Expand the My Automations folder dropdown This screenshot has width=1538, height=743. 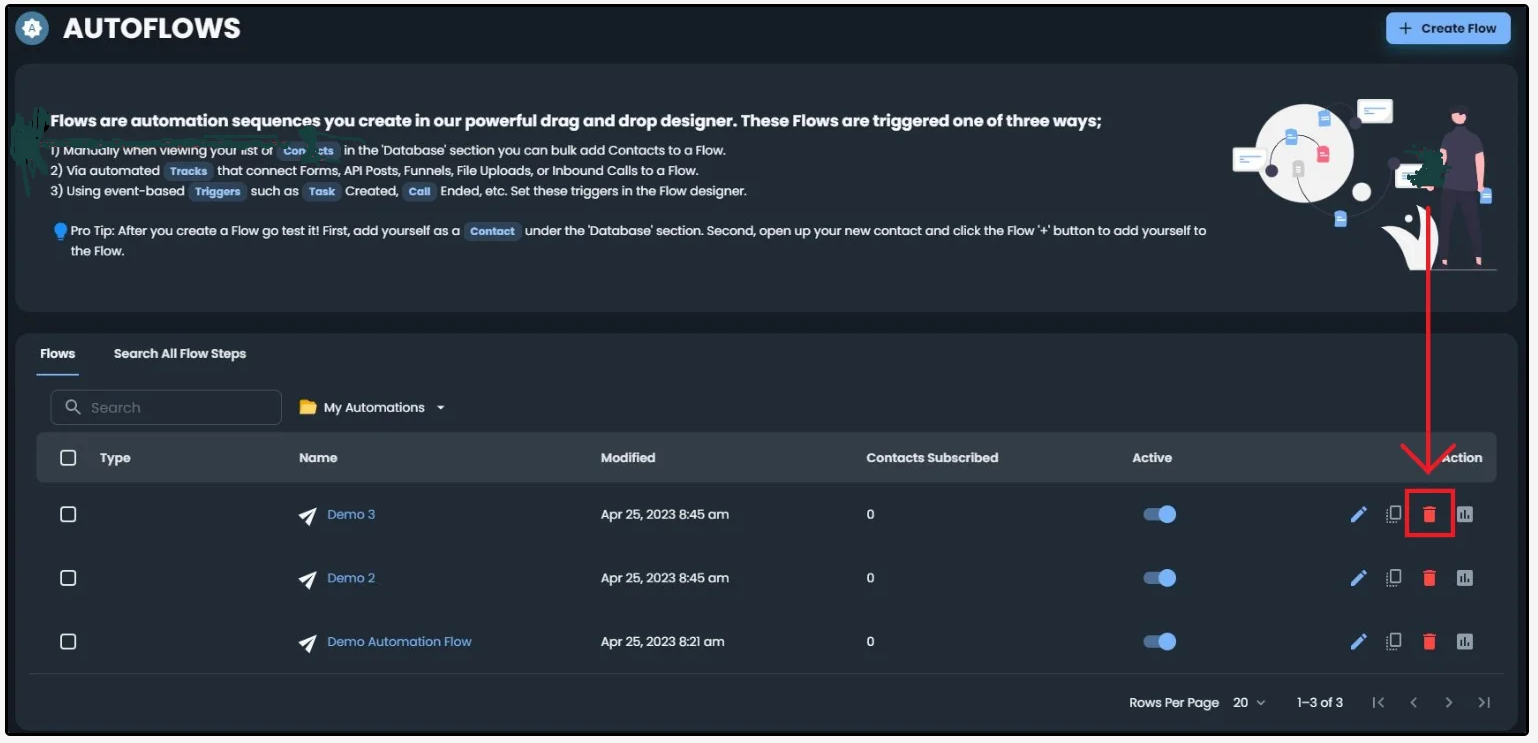pos(373,408)
